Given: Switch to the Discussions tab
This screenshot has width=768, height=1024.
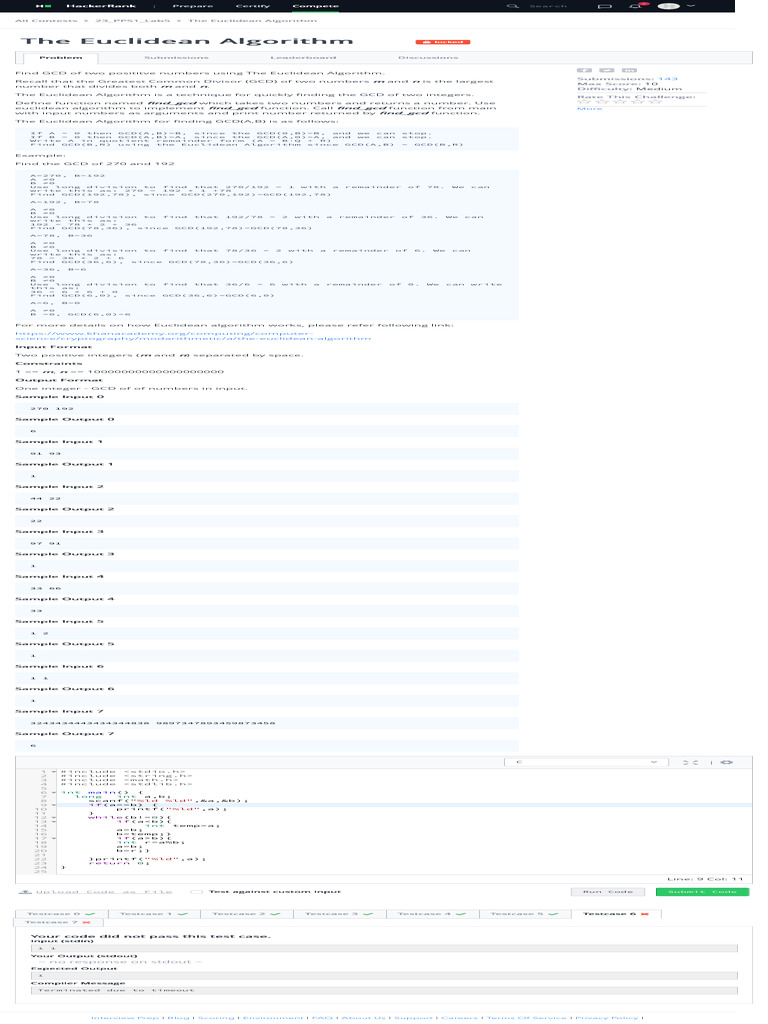Looking at the screenshot, I should coord(428,57).
